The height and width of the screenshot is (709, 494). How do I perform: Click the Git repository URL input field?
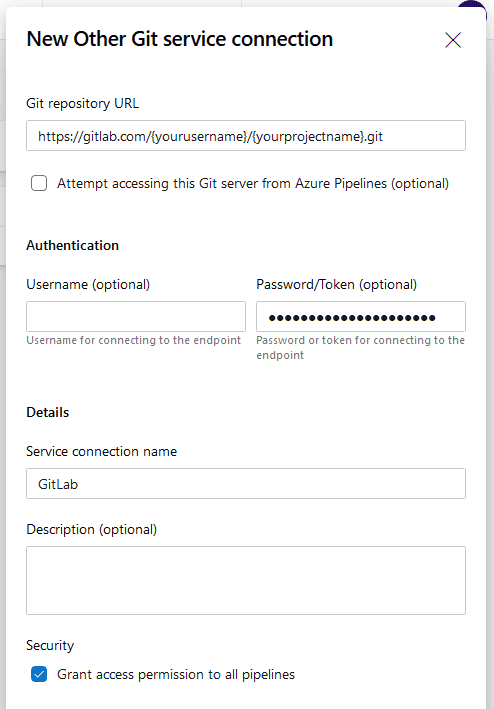246,136
